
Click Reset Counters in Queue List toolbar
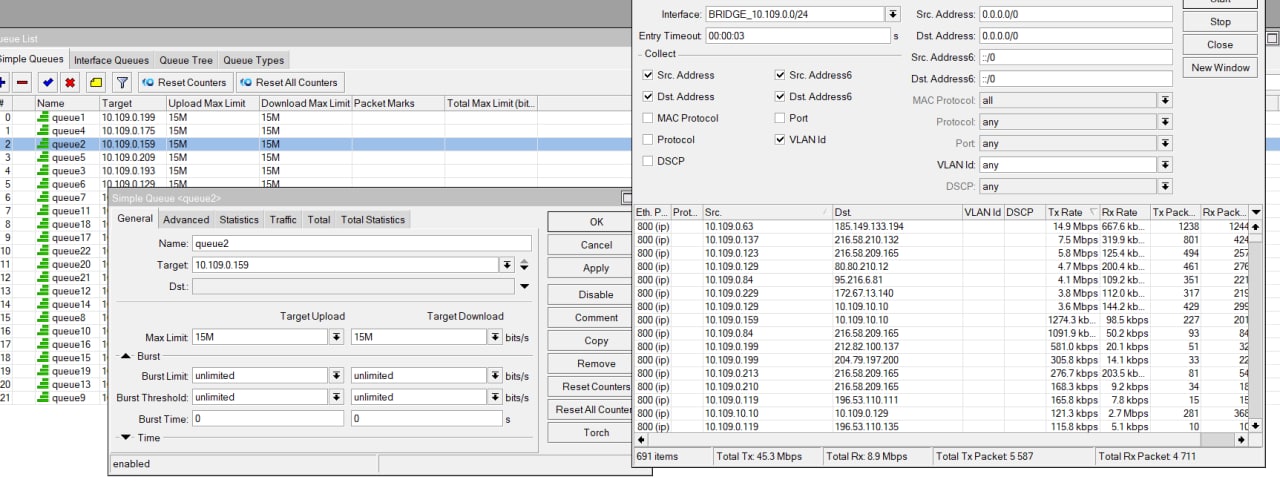184,82
